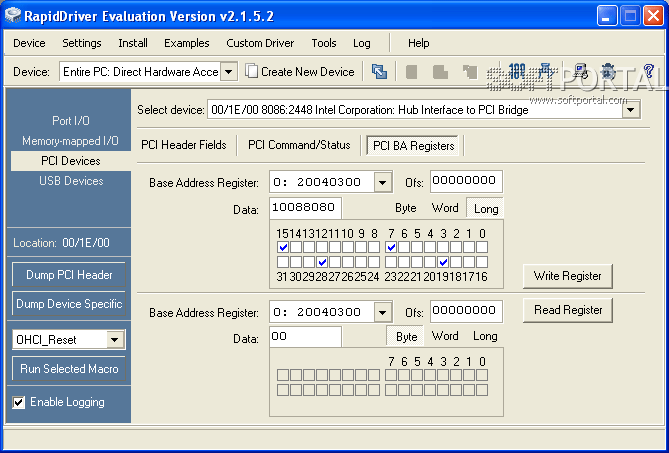Image resolution: width=669 pixels, height=453 pixels.
Task: Uncheck bit 7 checkbox in upper register
Action: [x=392, y=247]
